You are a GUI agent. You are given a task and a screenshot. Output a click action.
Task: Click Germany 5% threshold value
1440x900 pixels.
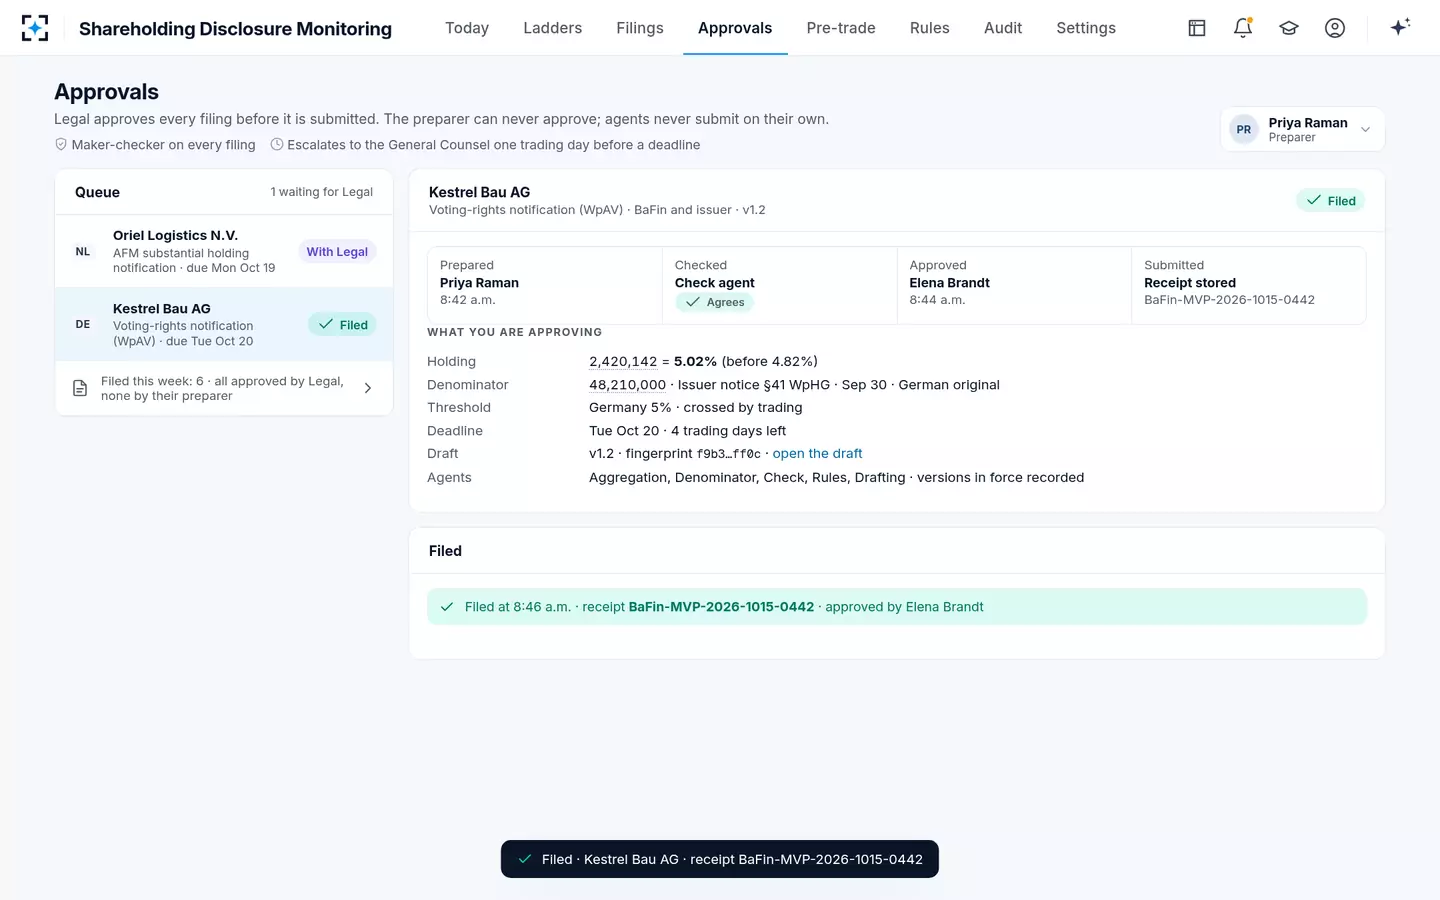(630, 407)
